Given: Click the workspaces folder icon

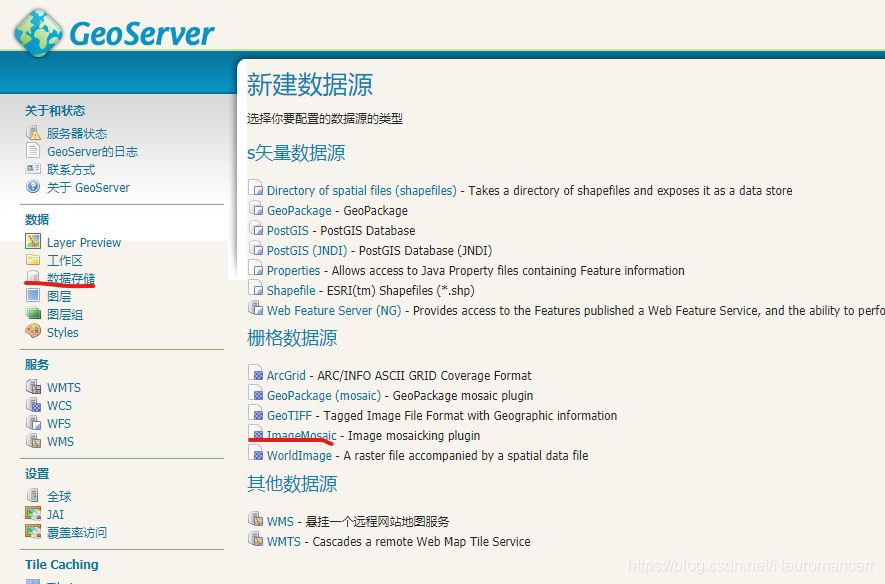Looking at the screenshot, I should [33, 260].
